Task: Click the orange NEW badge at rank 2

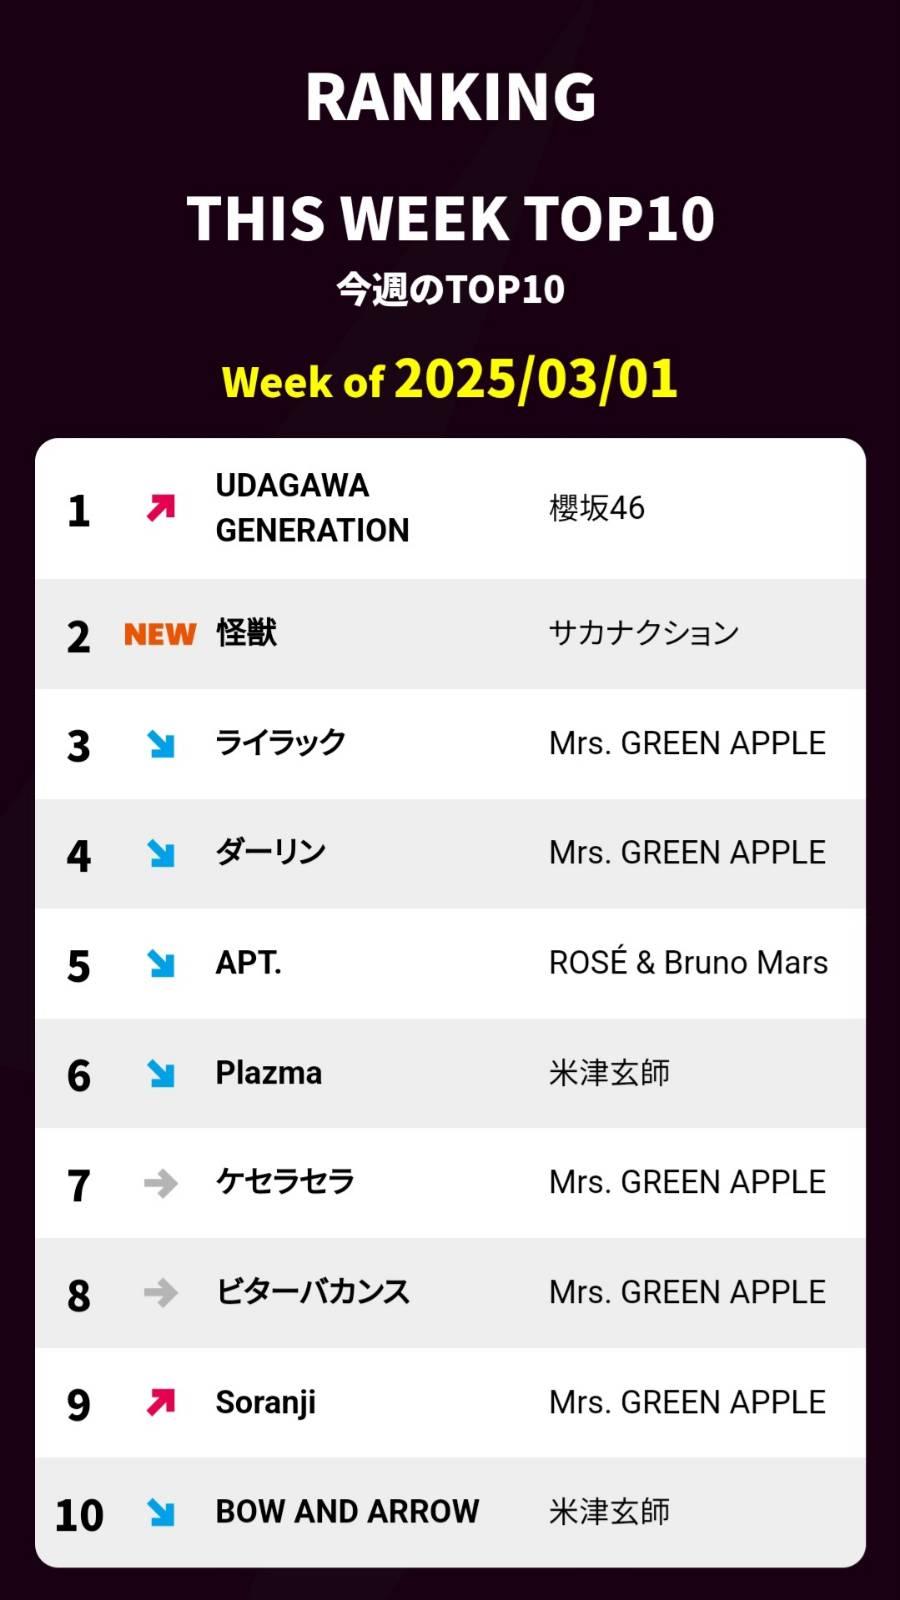Action: click(160, 634)
